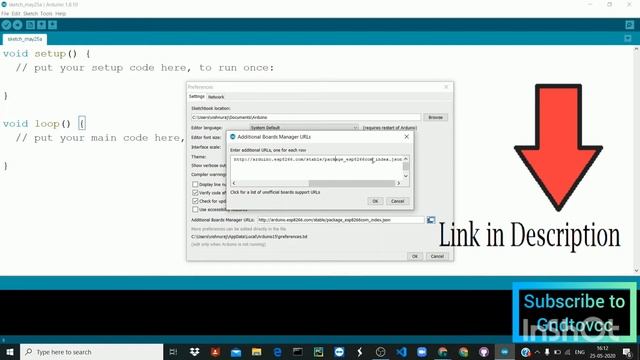
Task: Open the sketch tab dropdown menu arrow
Action: 628,38
